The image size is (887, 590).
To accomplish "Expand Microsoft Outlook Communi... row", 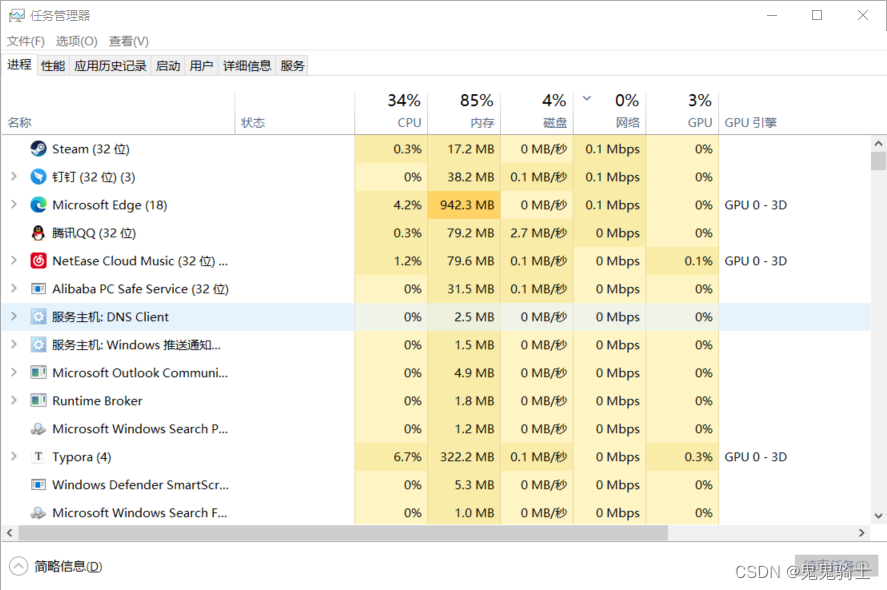I will [x=14, y=372].
